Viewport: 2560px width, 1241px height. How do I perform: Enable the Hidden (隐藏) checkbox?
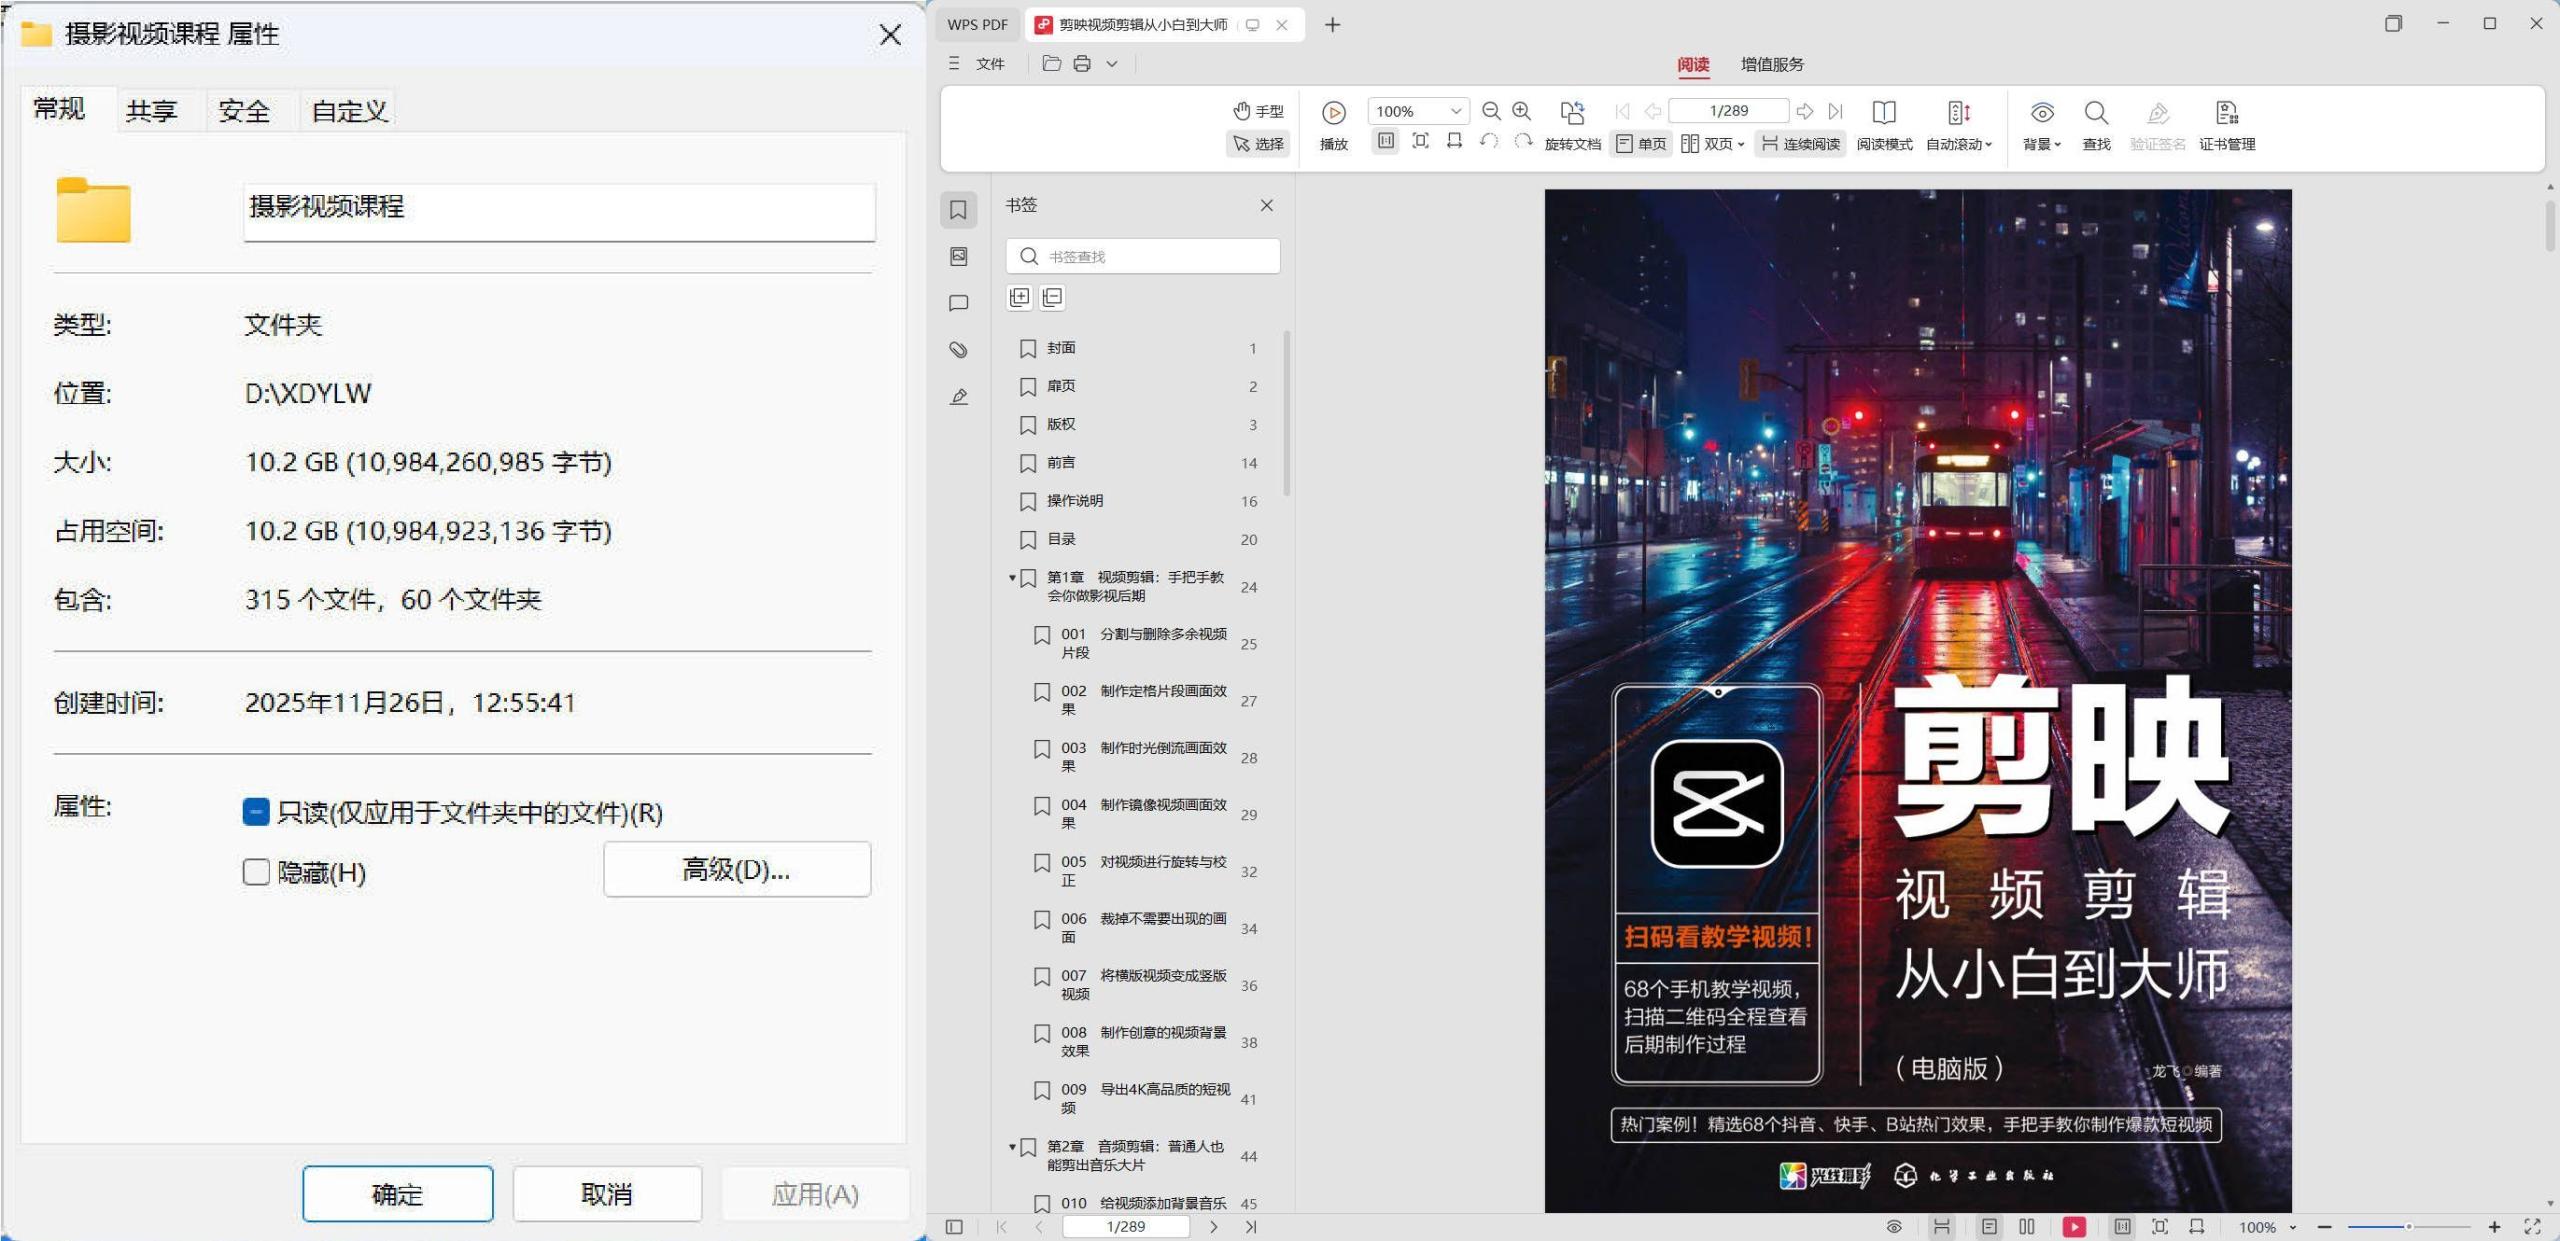(x=256, y=872)
